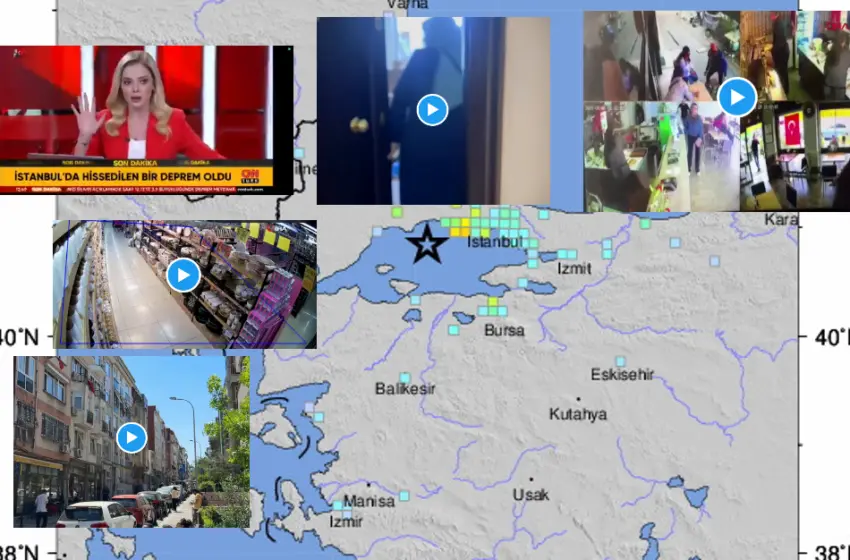
Task: Click the cyan square near Manisa
Action: click(405, 495)
